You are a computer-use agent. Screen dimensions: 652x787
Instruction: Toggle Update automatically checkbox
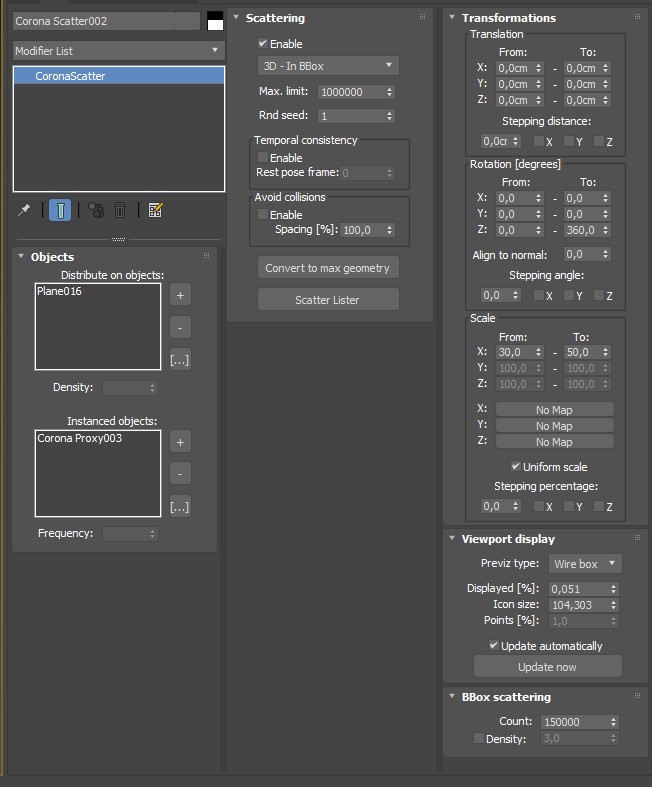494,645
